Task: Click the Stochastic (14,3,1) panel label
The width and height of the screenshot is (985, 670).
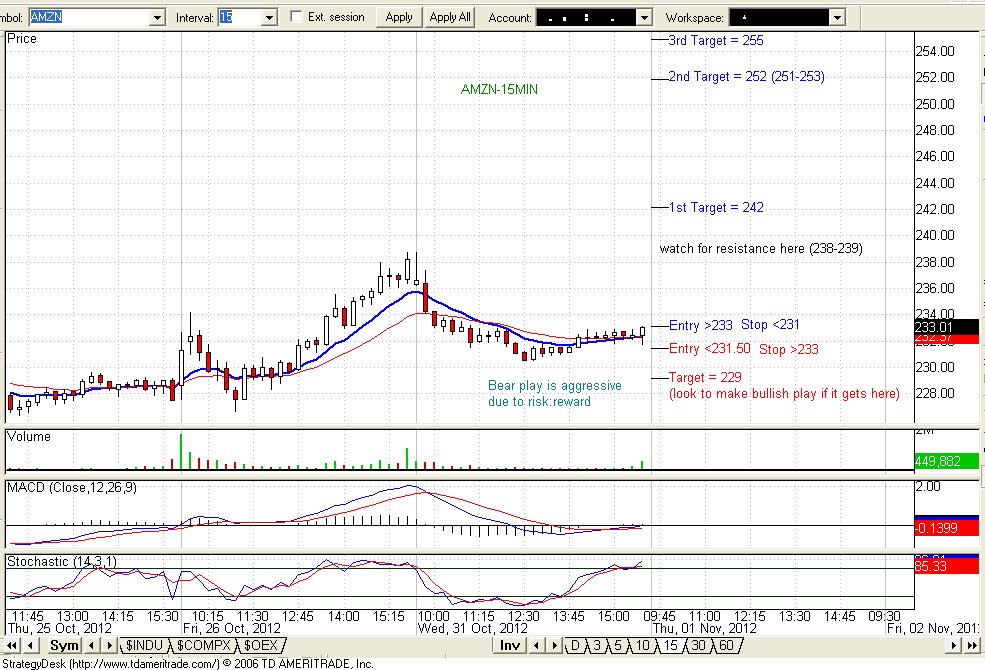Action: click(x=62, y=561)
